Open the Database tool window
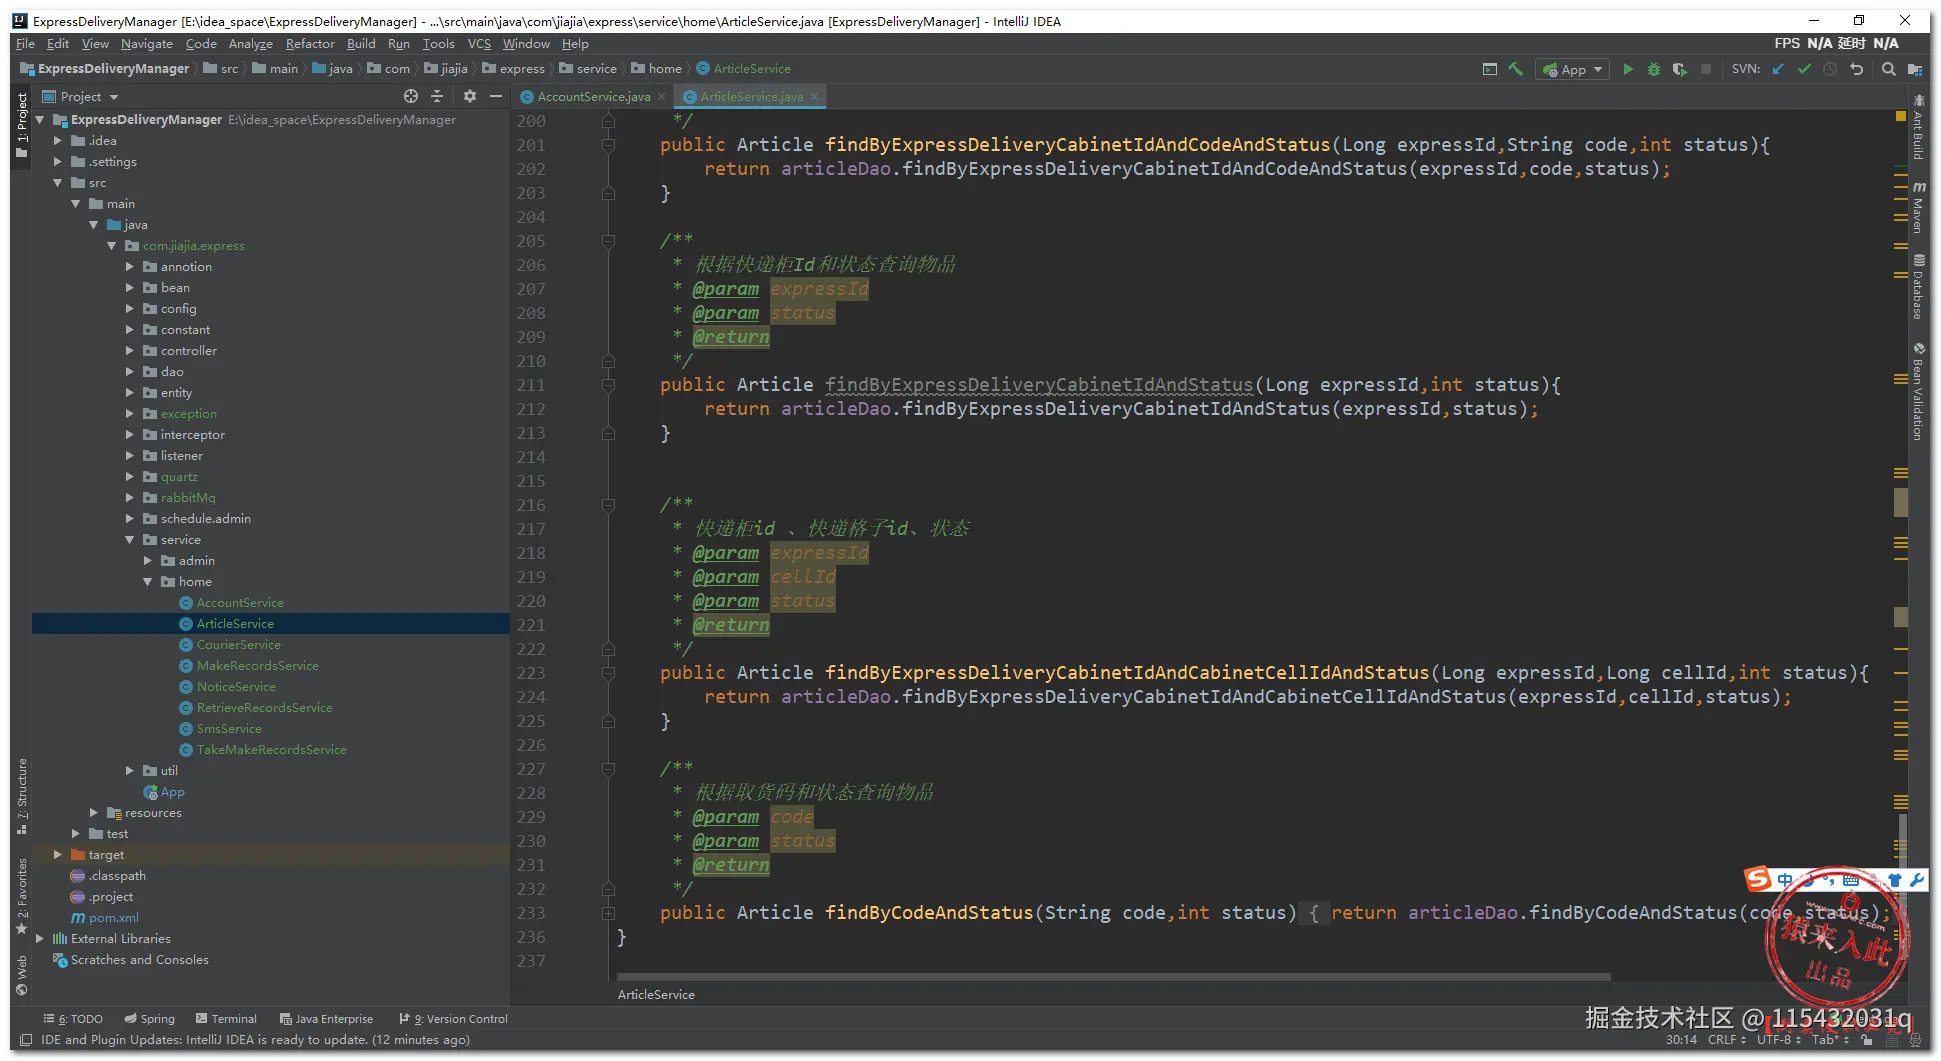1941x1061 pixels. (1918, 287)
